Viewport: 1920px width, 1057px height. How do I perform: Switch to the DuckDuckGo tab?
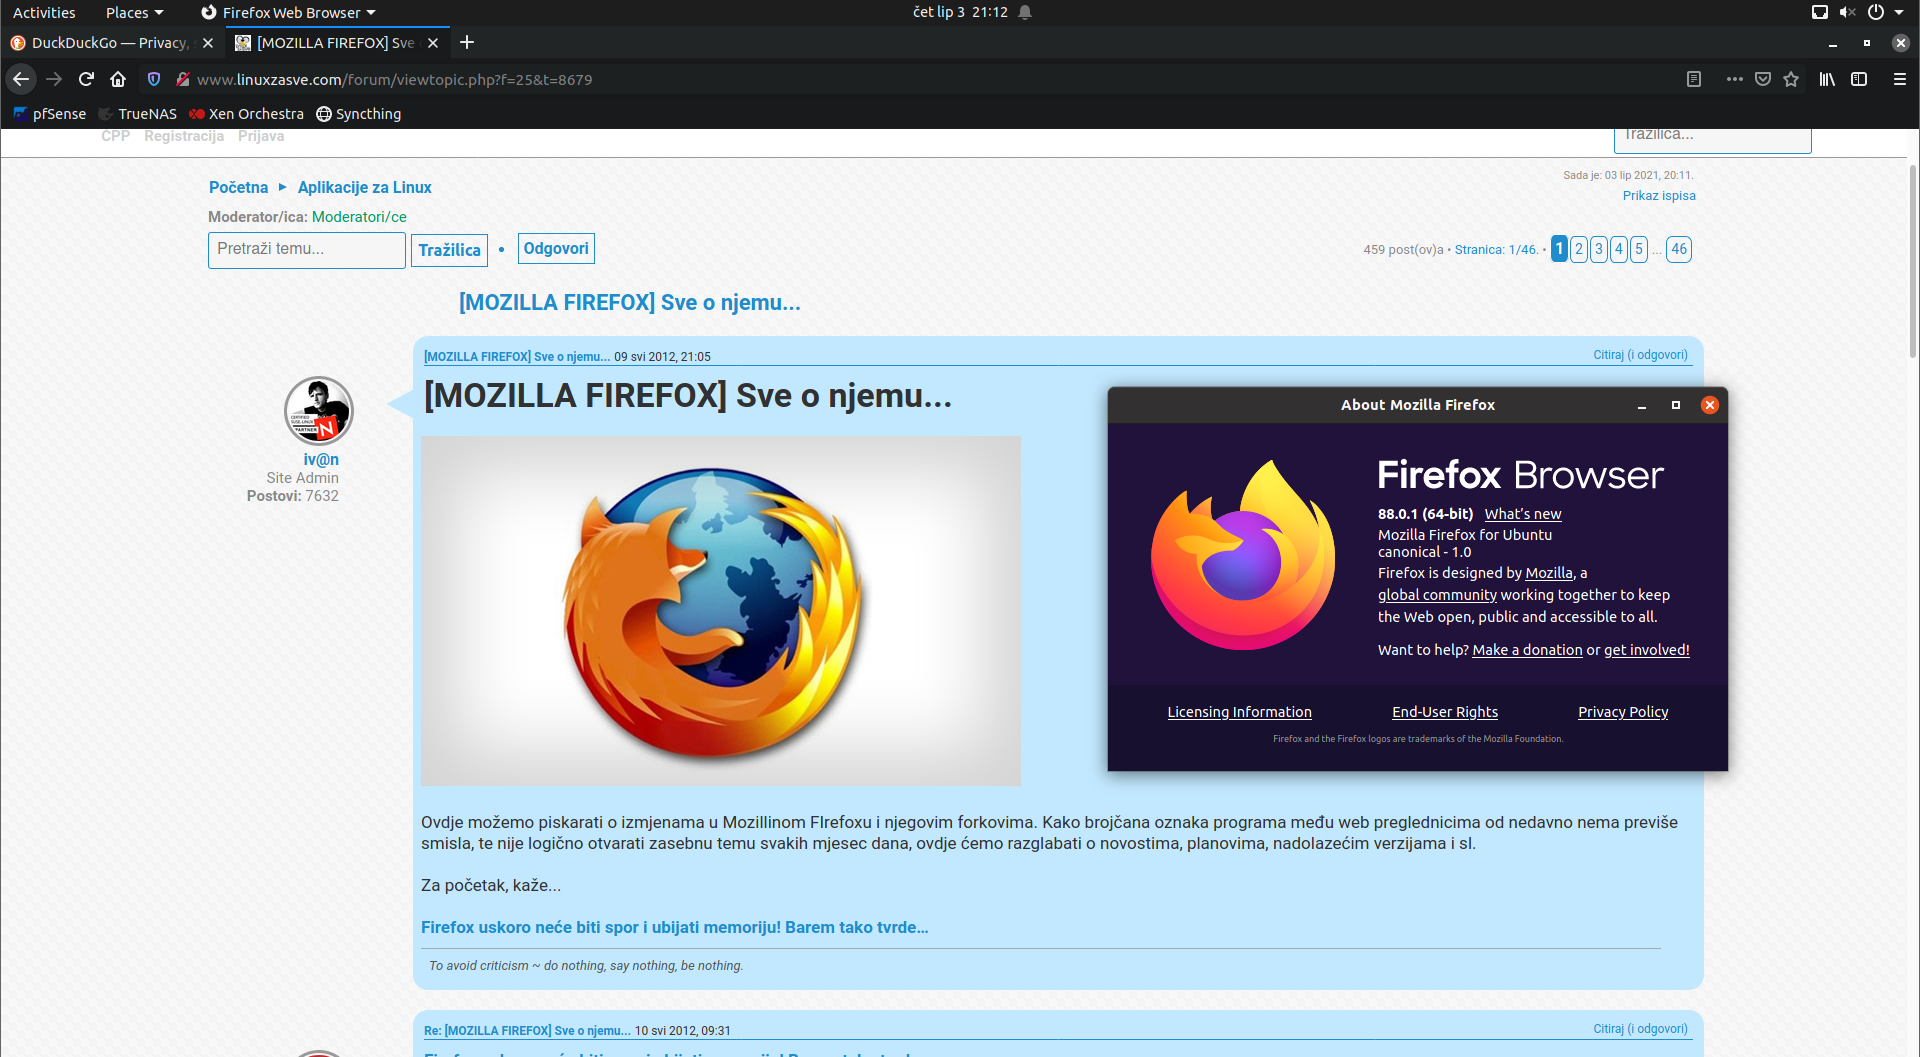click(110, 43)
